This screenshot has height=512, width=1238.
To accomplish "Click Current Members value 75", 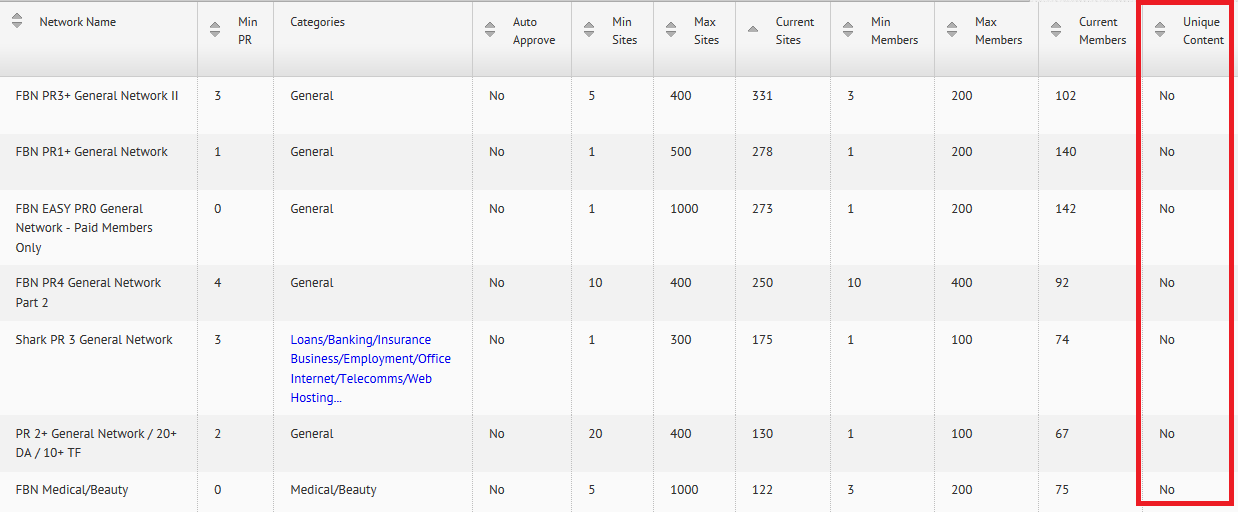I will point(1062,490).
